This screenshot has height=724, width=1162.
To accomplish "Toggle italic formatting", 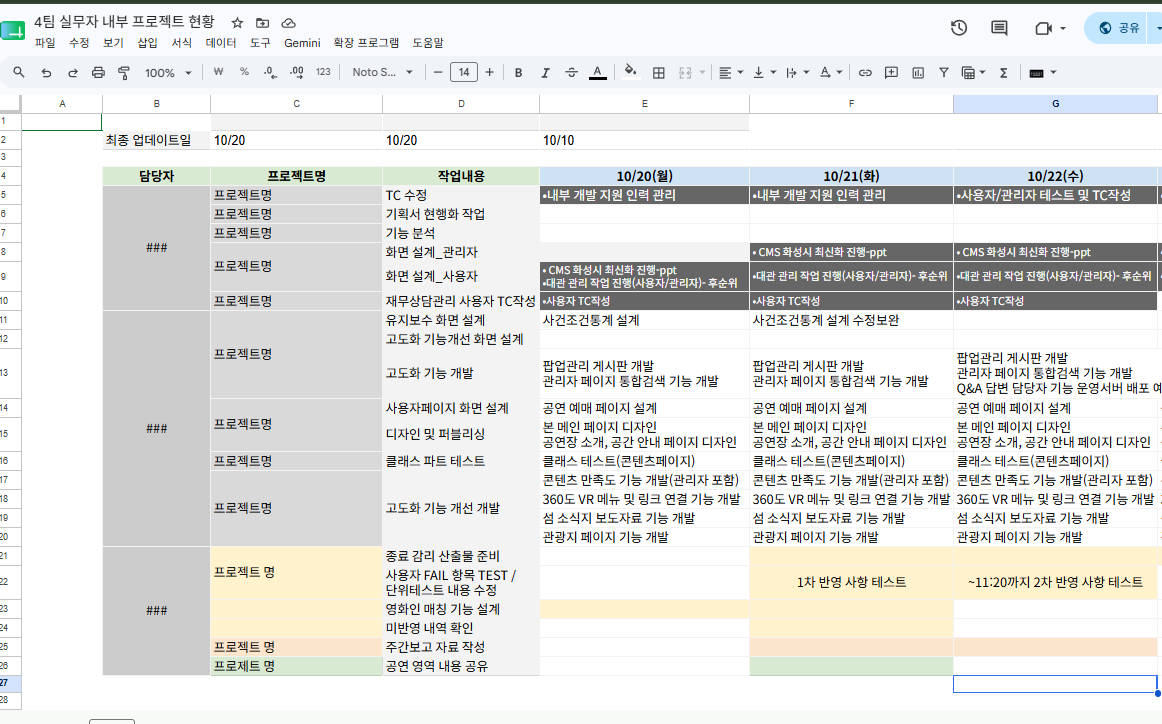I will (545, 73).
